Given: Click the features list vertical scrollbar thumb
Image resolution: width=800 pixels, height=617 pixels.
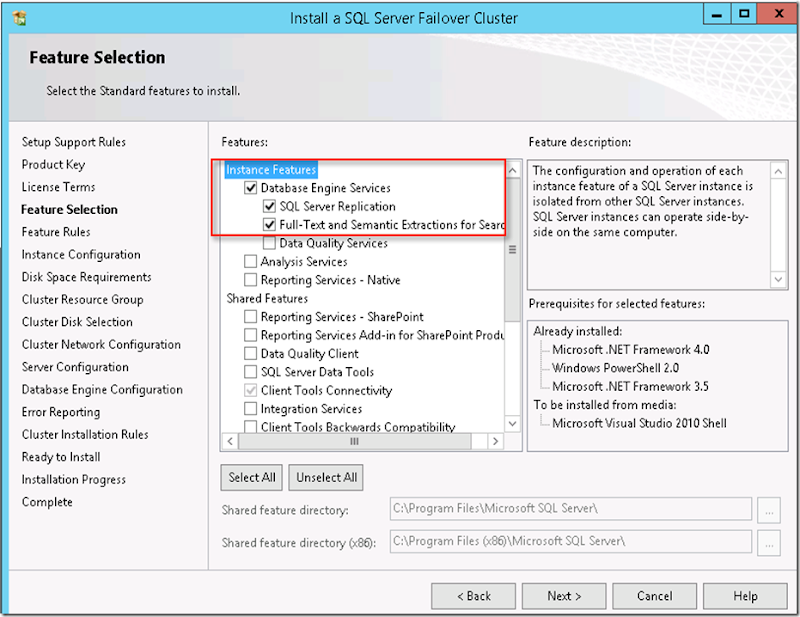Looking at the screenshot, I should [x=513, y=250].
